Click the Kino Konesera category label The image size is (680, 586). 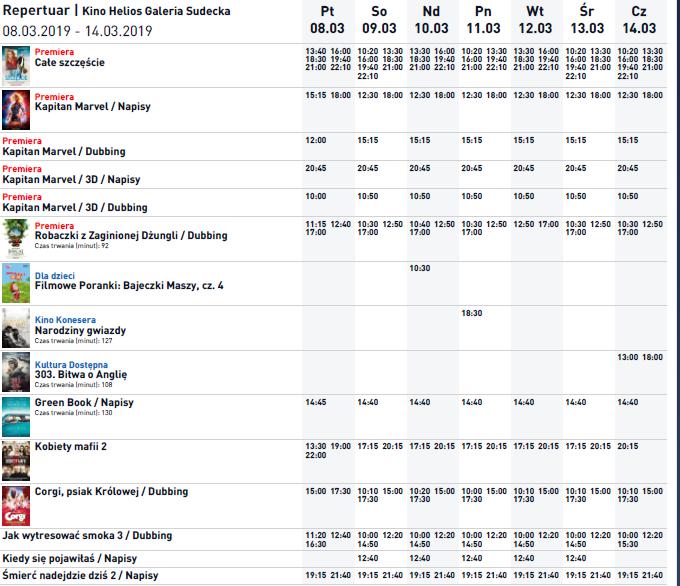pyautogui.click(x=65, y=320)
